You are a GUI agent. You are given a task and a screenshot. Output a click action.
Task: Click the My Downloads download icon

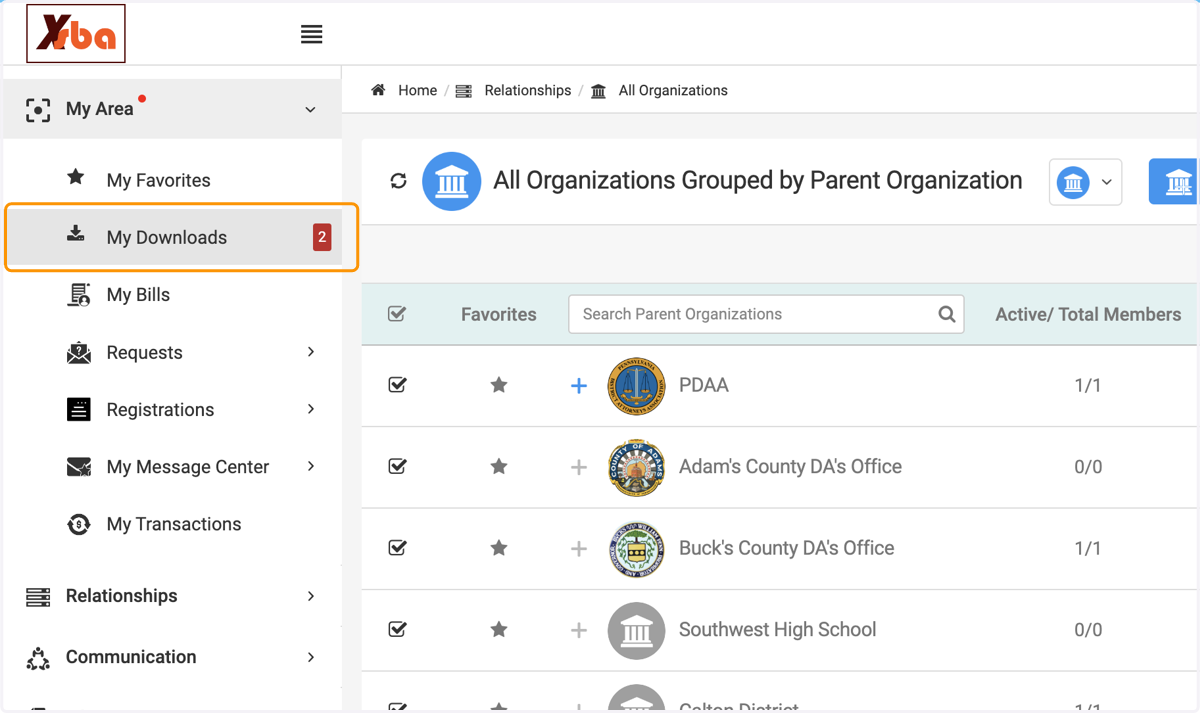pos(76,235)
